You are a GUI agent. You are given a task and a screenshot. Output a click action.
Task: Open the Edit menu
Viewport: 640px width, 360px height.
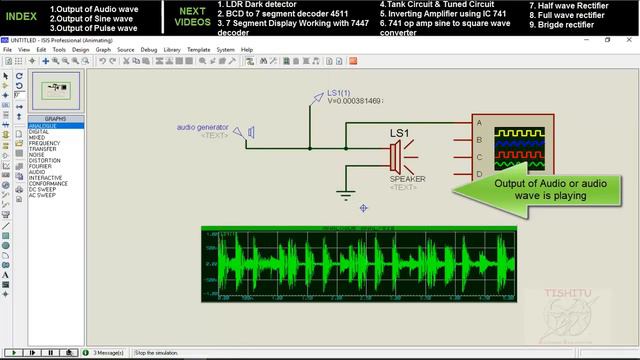click(41, 50)
